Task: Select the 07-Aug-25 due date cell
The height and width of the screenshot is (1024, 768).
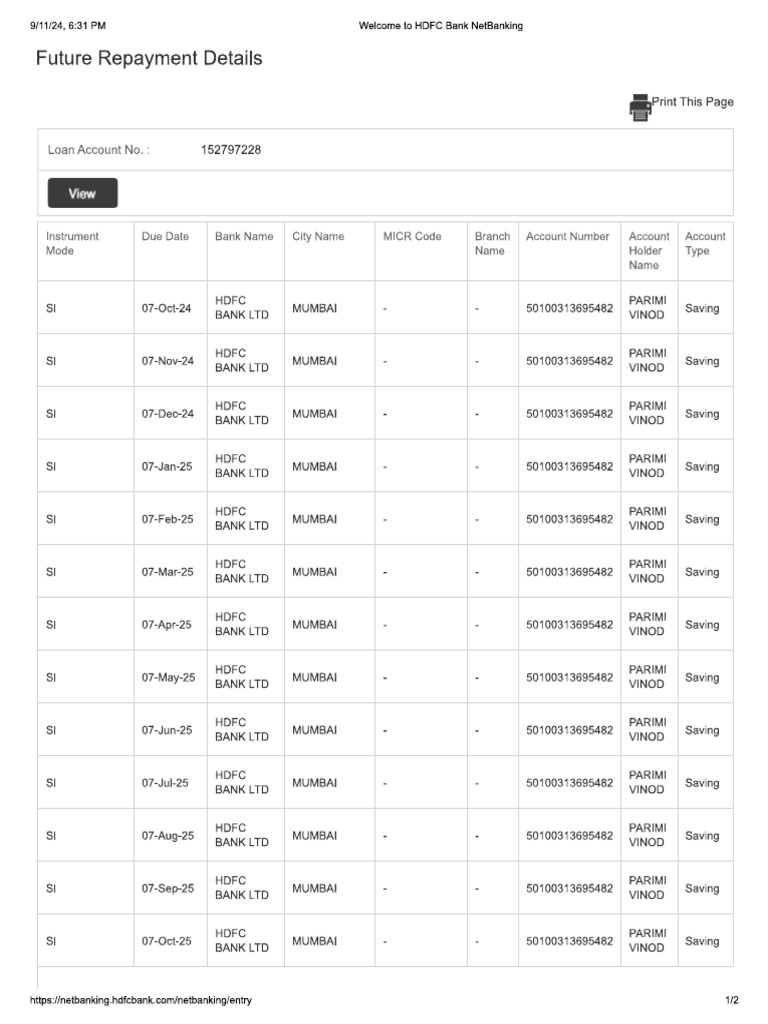Action: coord(167,836)
